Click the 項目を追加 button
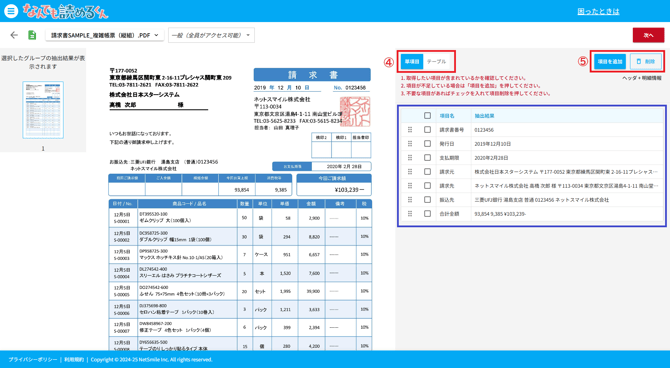 coord(610,62)
